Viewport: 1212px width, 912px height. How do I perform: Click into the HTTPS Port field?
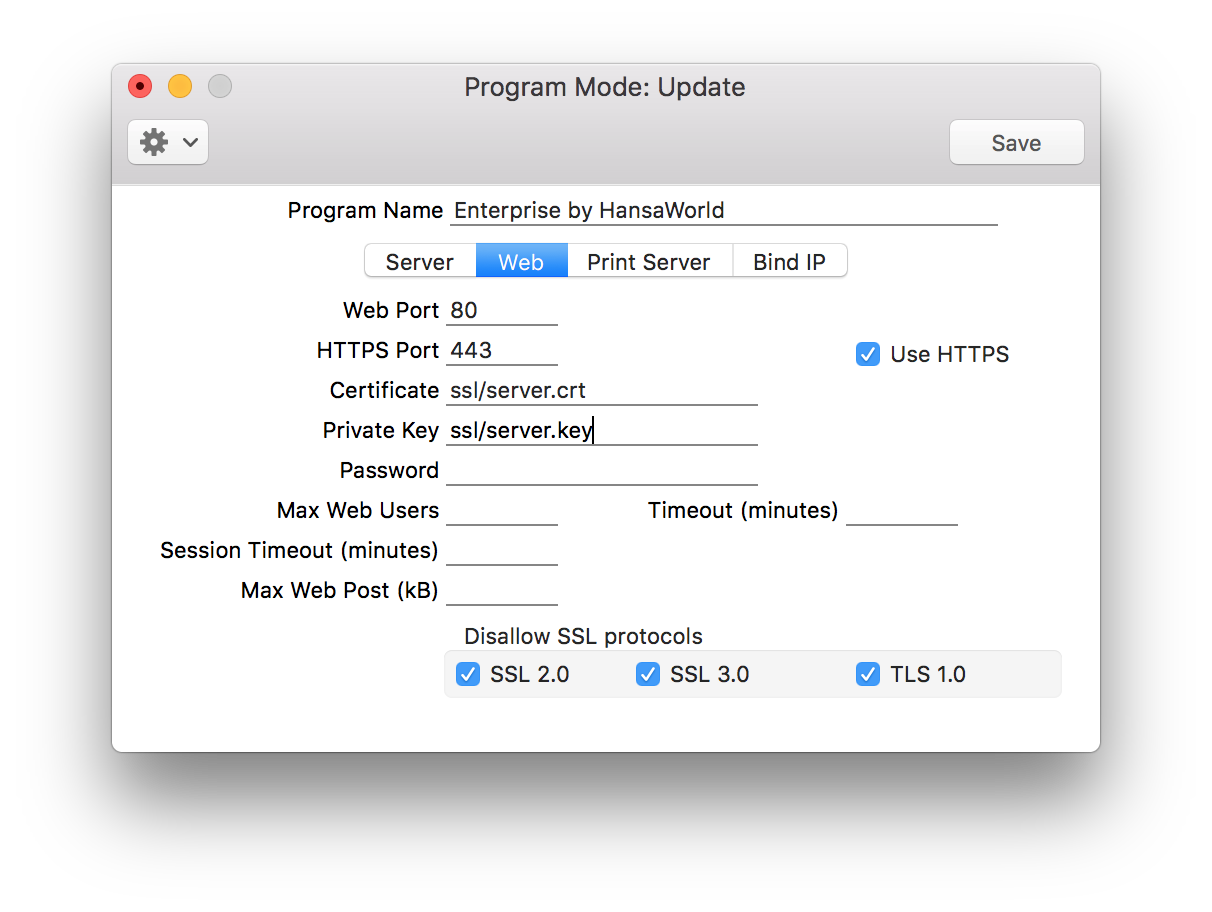point(502,351)
